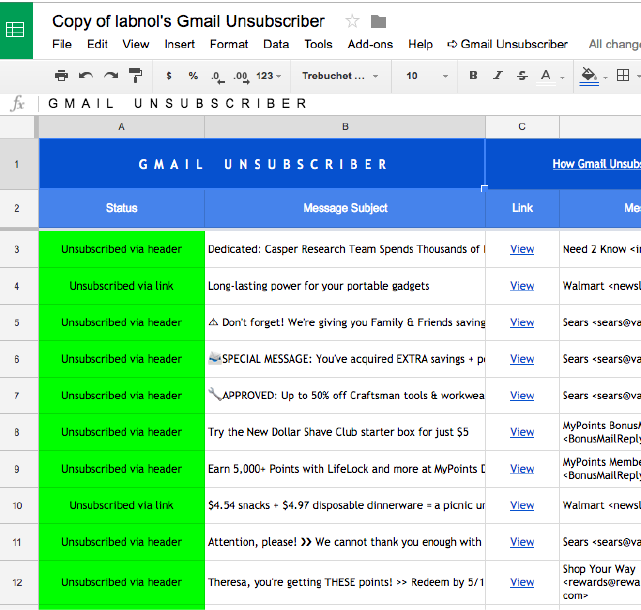641x610 pixels.
Task: Click the Print icon in toolbar
Action: point(61,76)
